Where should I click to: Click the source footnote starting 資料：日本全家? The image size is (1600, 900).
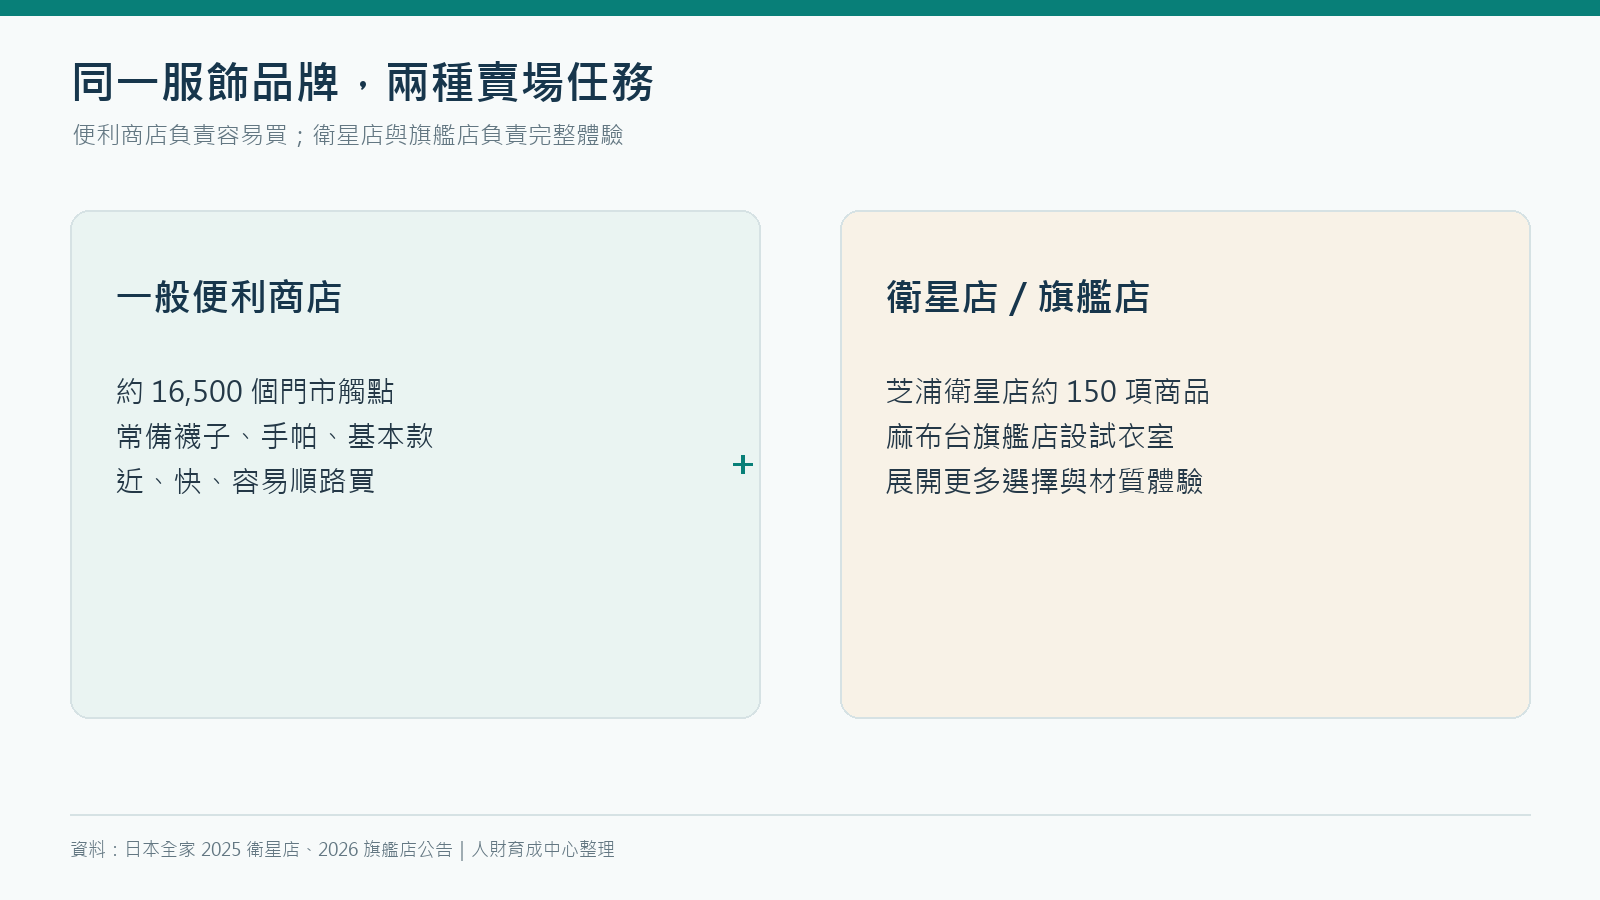point(343,849)
